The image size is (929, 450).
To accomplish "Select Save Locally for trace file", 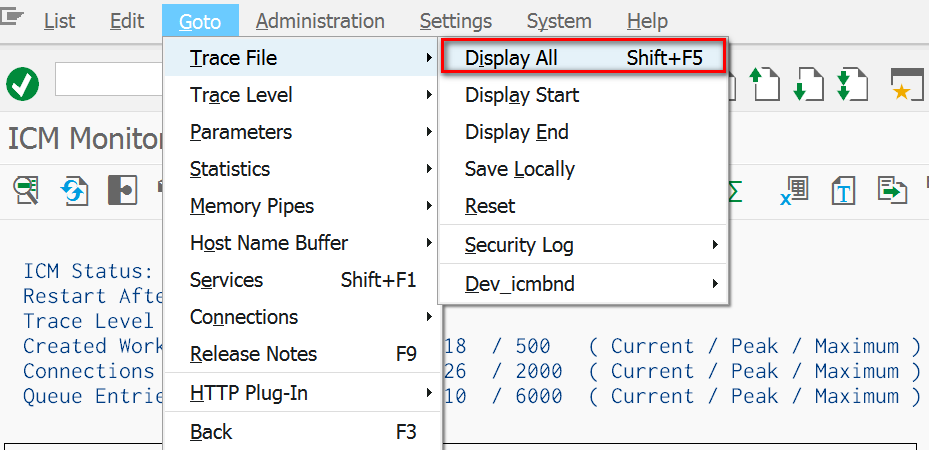I will click(x=583, y=169).
